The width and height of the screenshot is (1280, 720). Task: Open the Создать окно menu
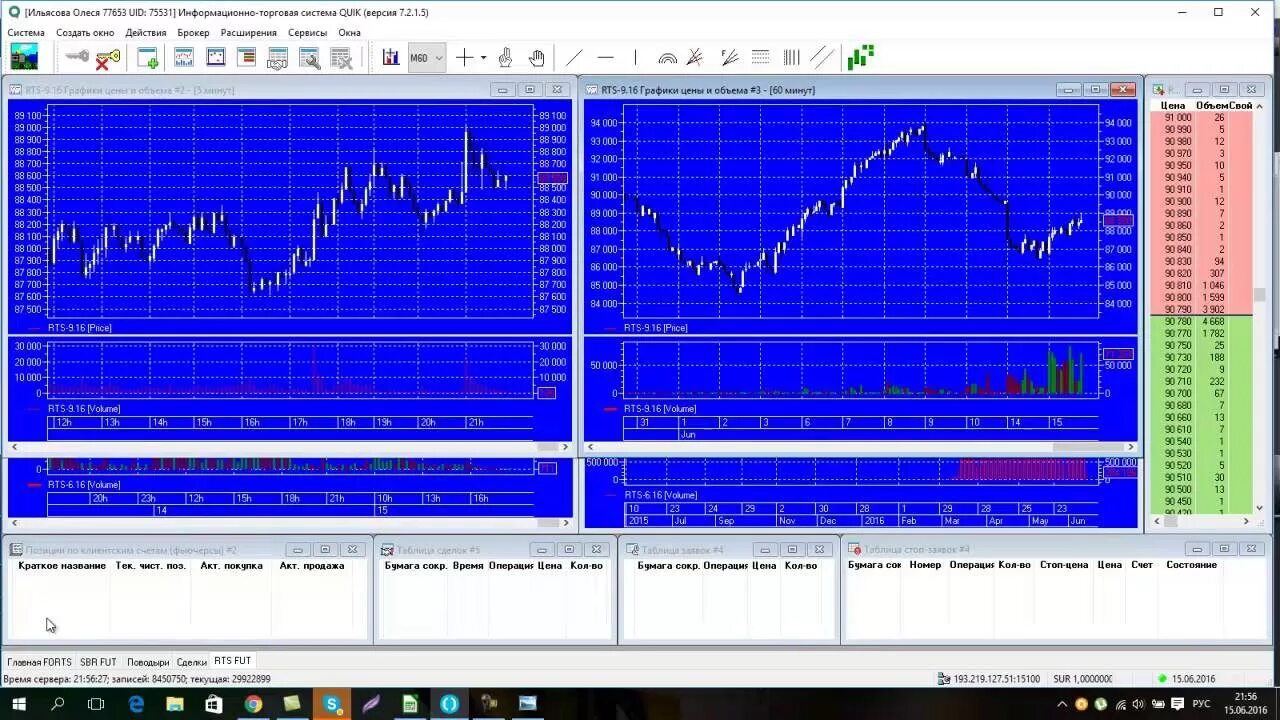85,32
